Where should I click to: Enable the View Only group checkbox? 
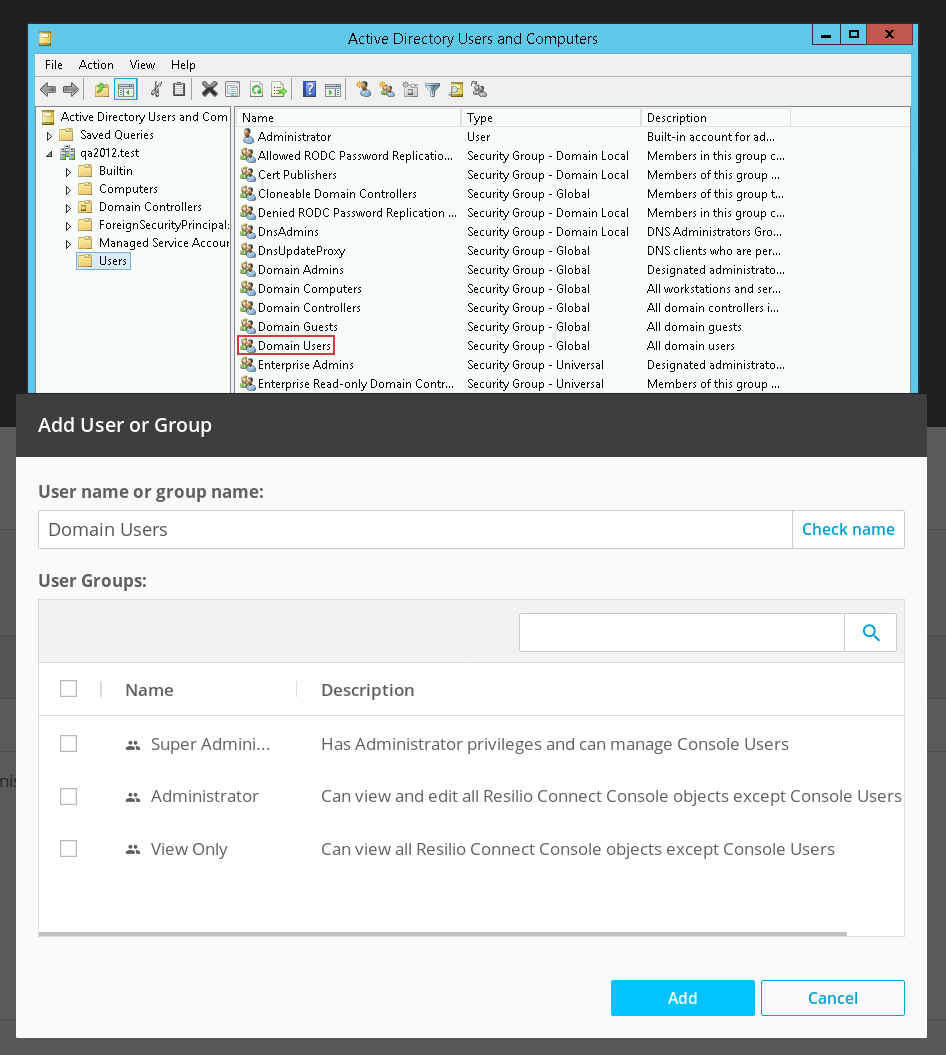(69, 849)
